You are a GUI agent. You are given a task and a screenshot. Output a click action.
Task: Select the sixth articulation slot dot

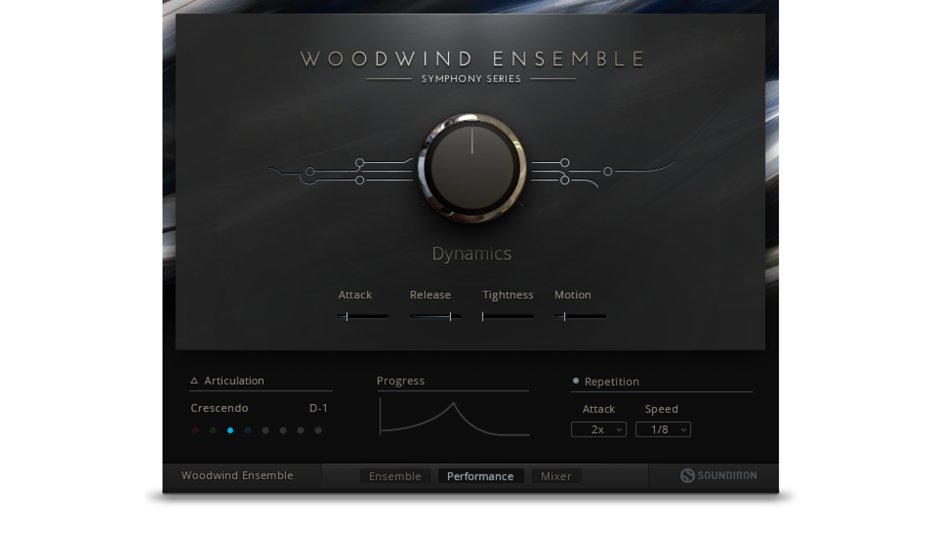point(283,431)
